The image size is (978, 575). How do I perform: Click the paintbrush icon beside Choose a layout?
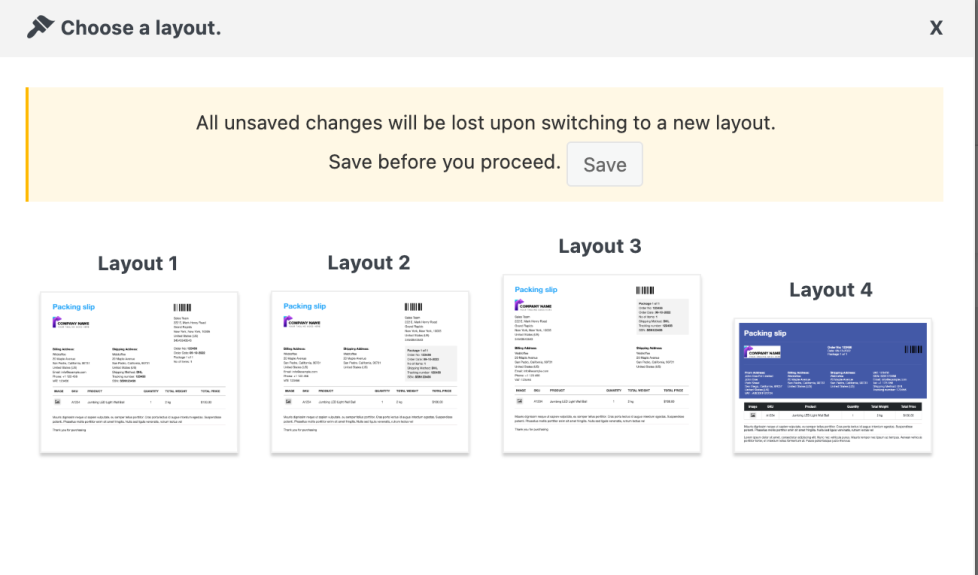click(x=40, y=27)
